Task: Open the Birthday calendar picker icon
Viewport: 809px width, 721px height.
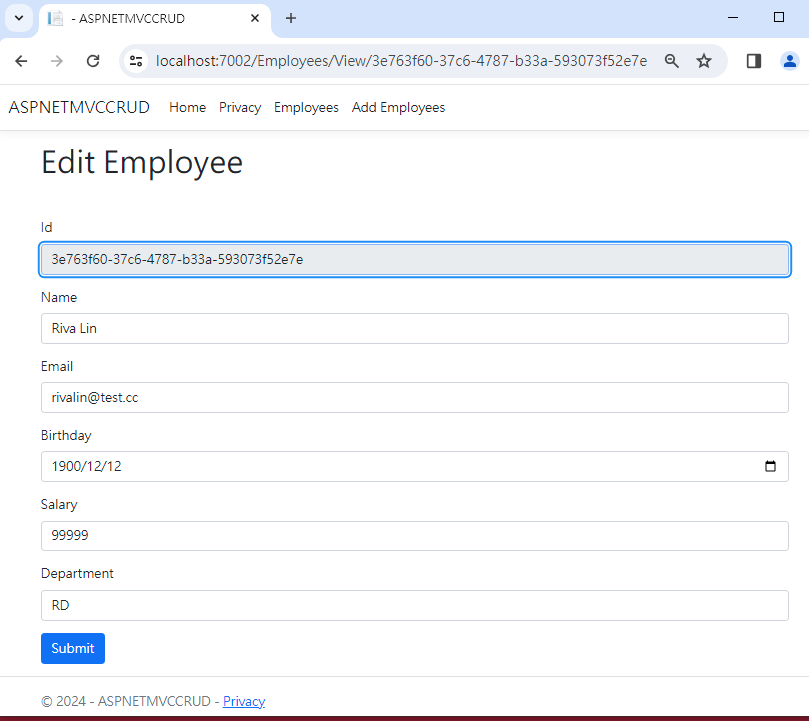Action: 770,466
